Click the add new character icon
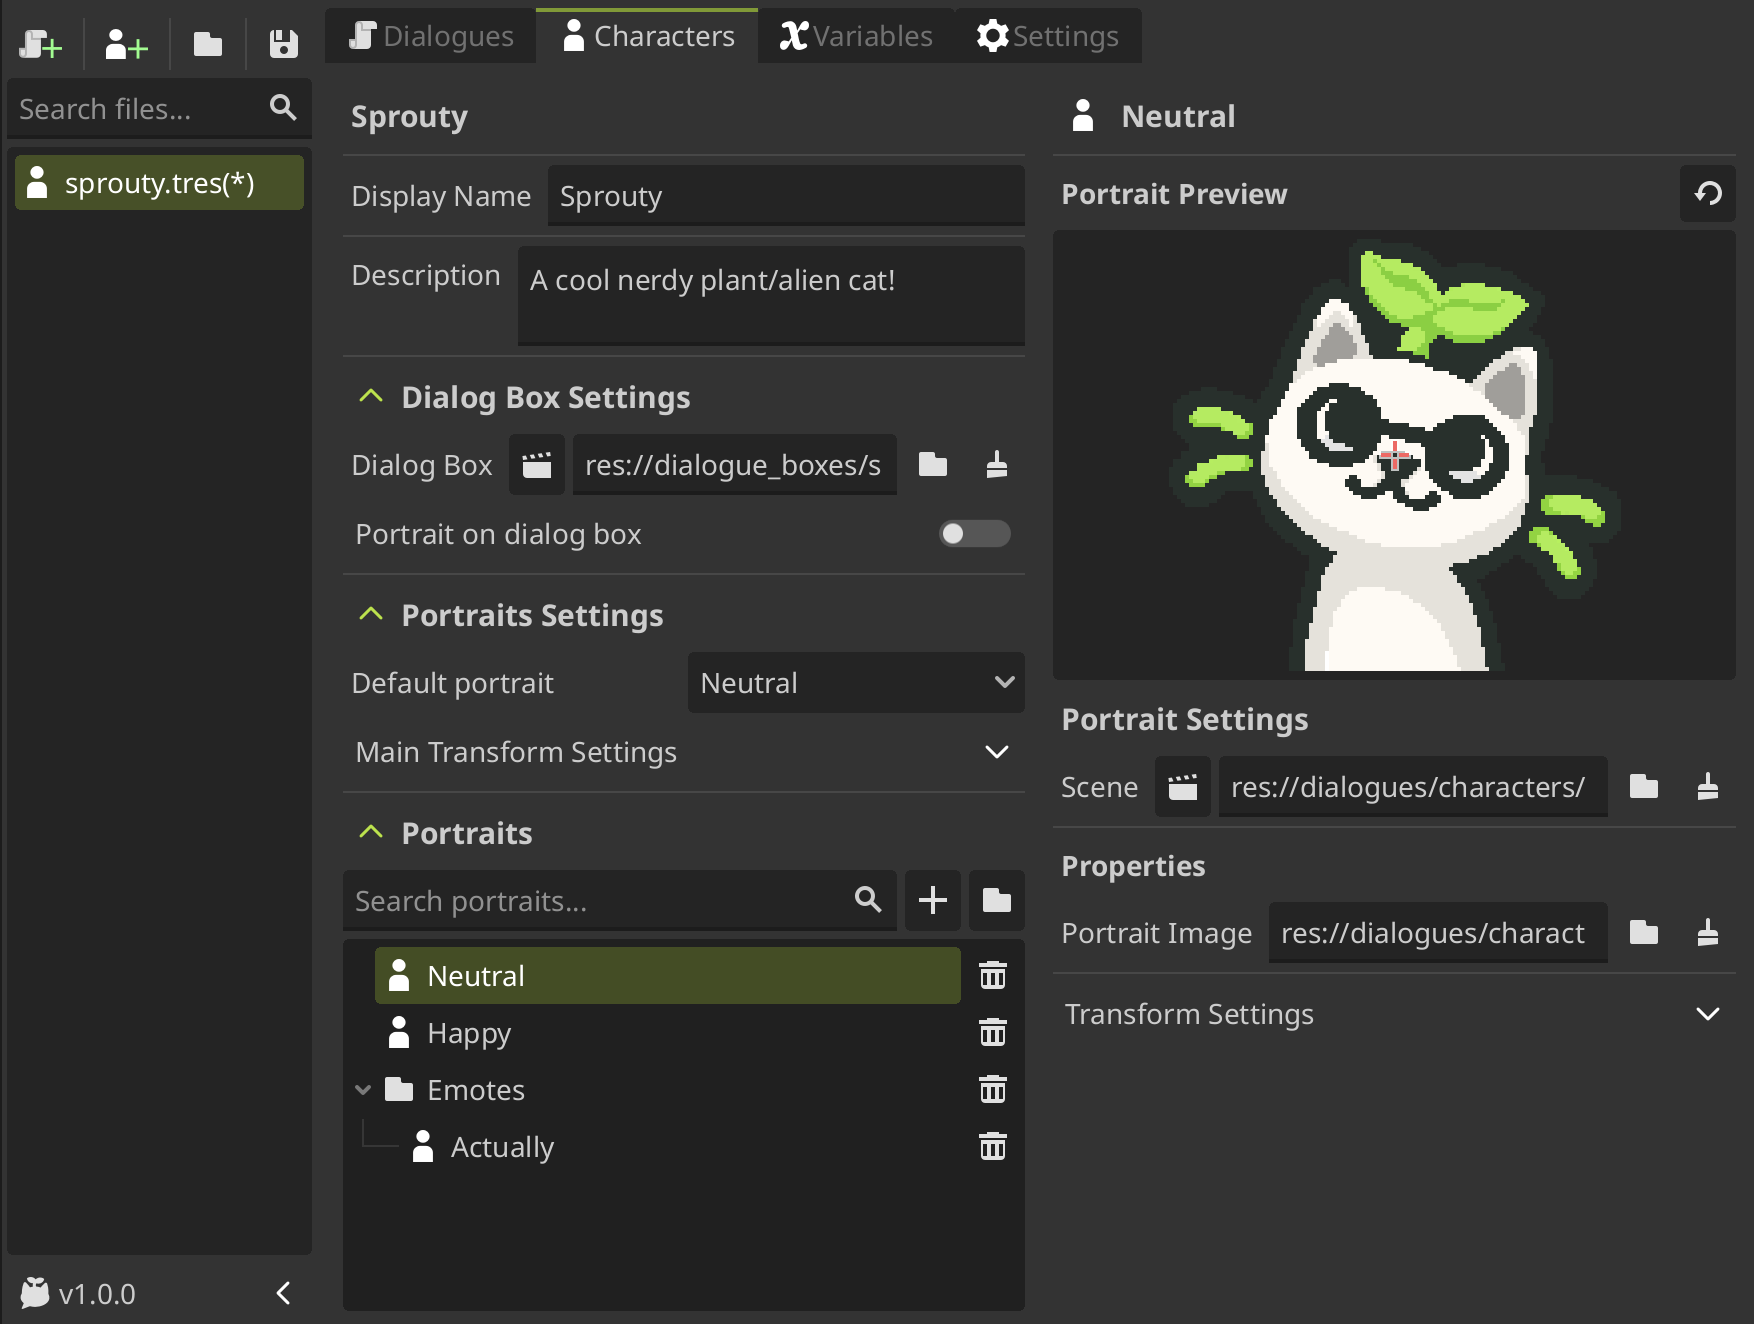 [x=126, y=44]
